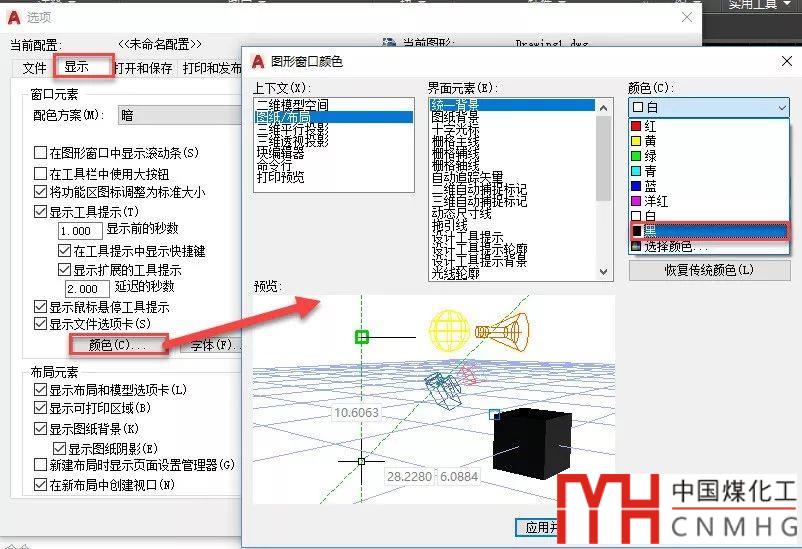The height and width of the screenshot is (549, 802).
Task: Open the 打印和发布 tab
Action: pyautogui.click(x=211, y=68)
